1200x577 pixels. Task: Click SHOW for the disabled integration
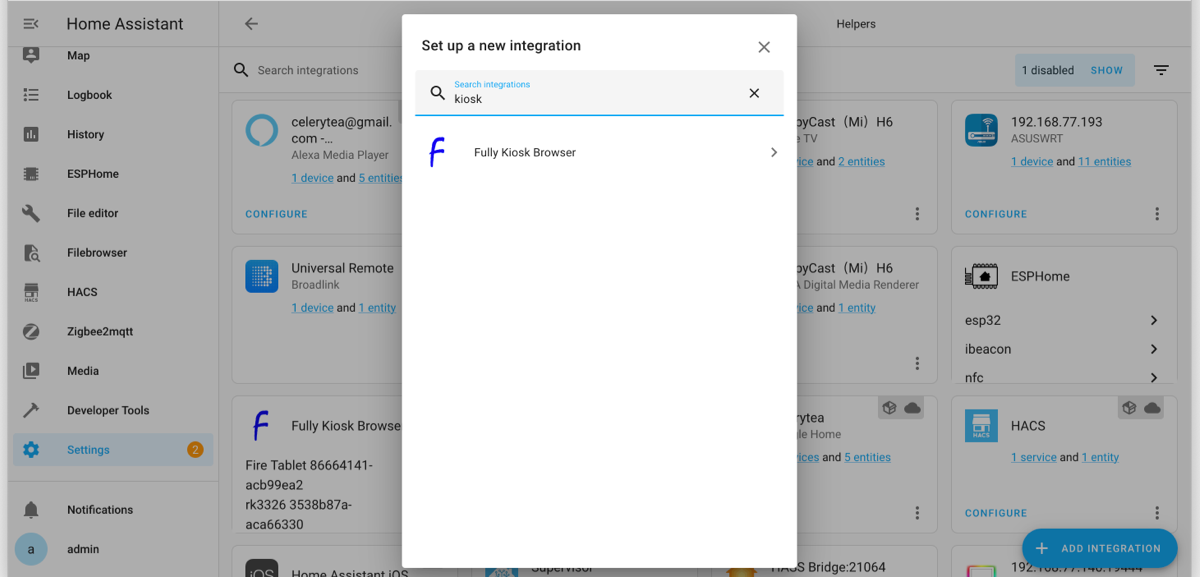(x=1107, y=70)
